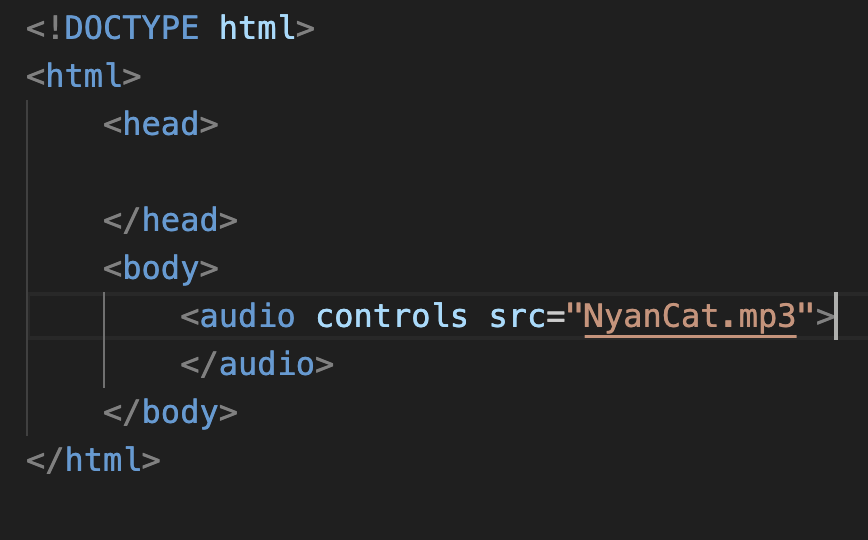868x540 pixels.
Task: Click the controls attribute
Action: click(x=391, y=317)
